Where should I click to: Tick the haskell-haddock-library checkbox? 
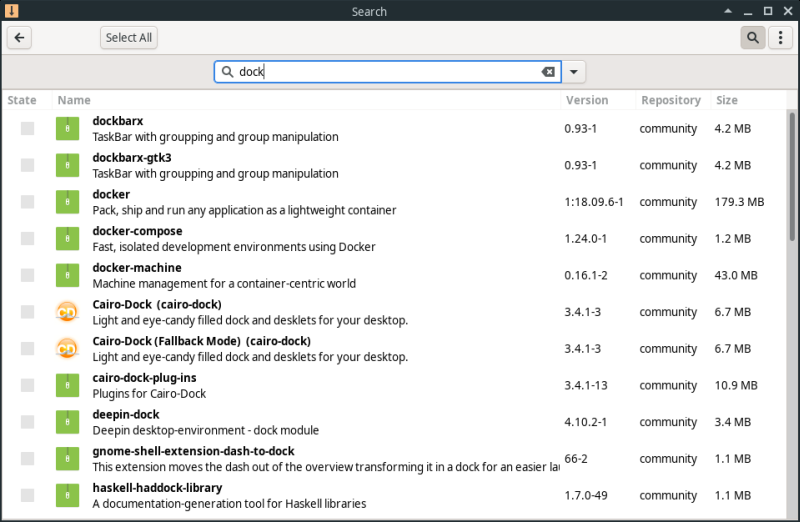pyautogui.click(x=28, y=495)
